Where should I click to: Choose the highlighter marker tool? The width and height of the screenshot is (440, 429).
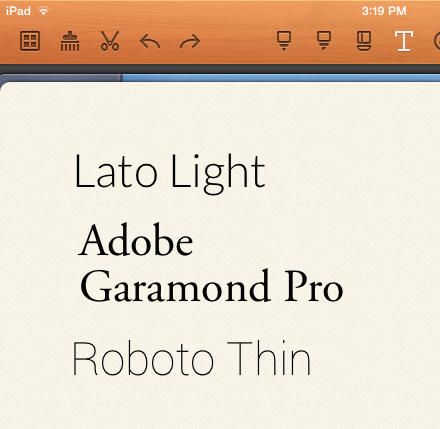click(324, 41)
